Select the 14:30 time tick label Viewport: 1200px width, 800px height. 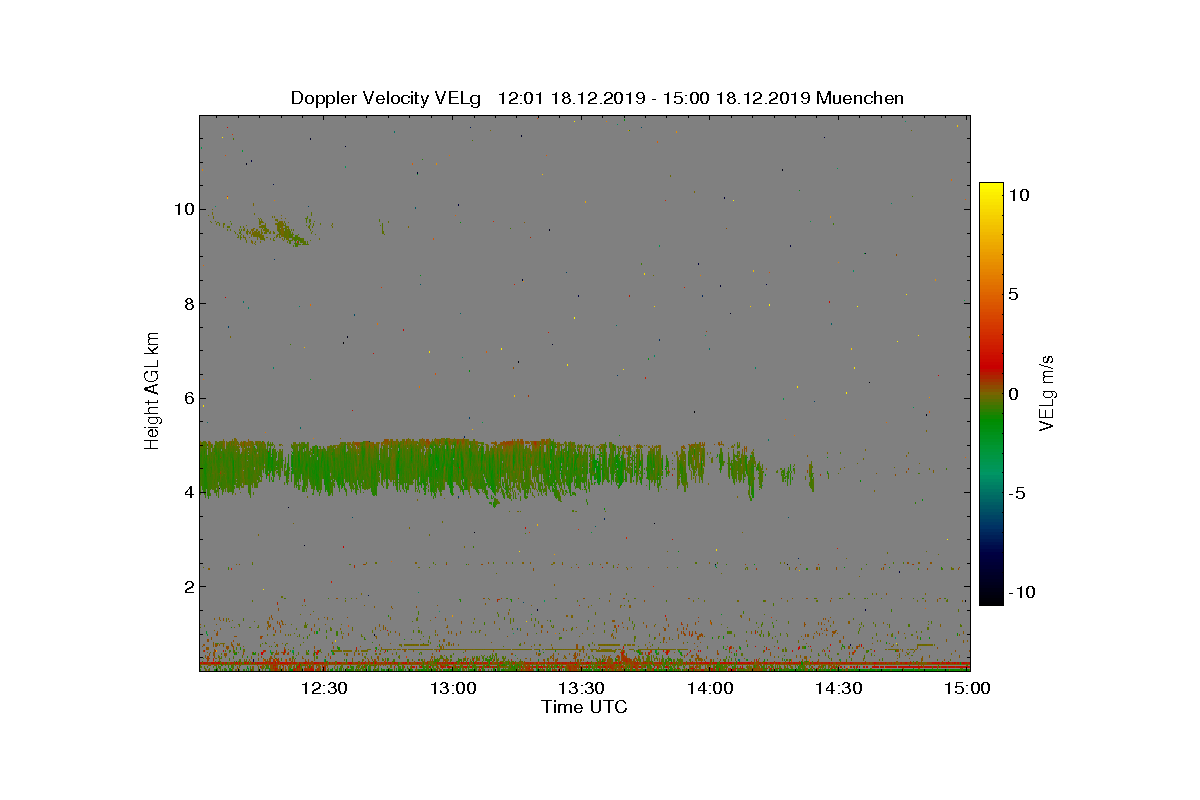[838, 688]
